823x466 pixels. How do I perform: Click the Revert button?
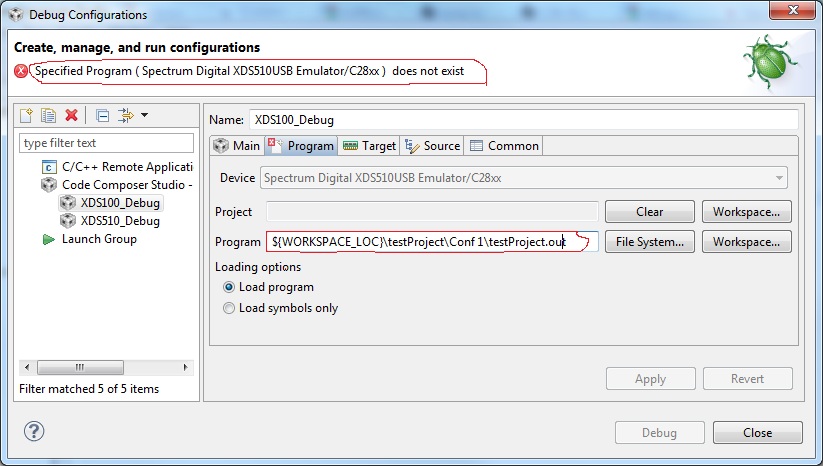748,379
